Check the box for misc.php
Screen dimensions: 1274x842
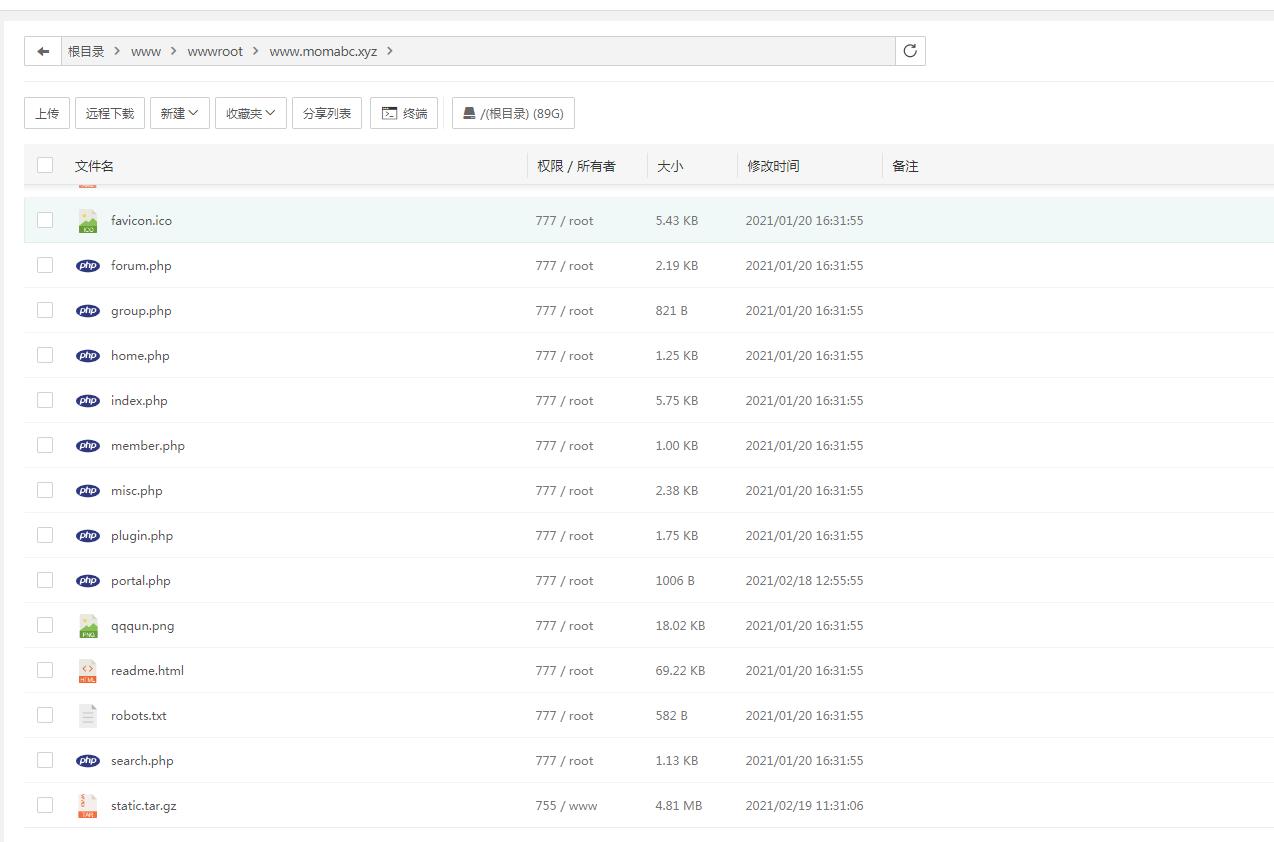point(45,490)
